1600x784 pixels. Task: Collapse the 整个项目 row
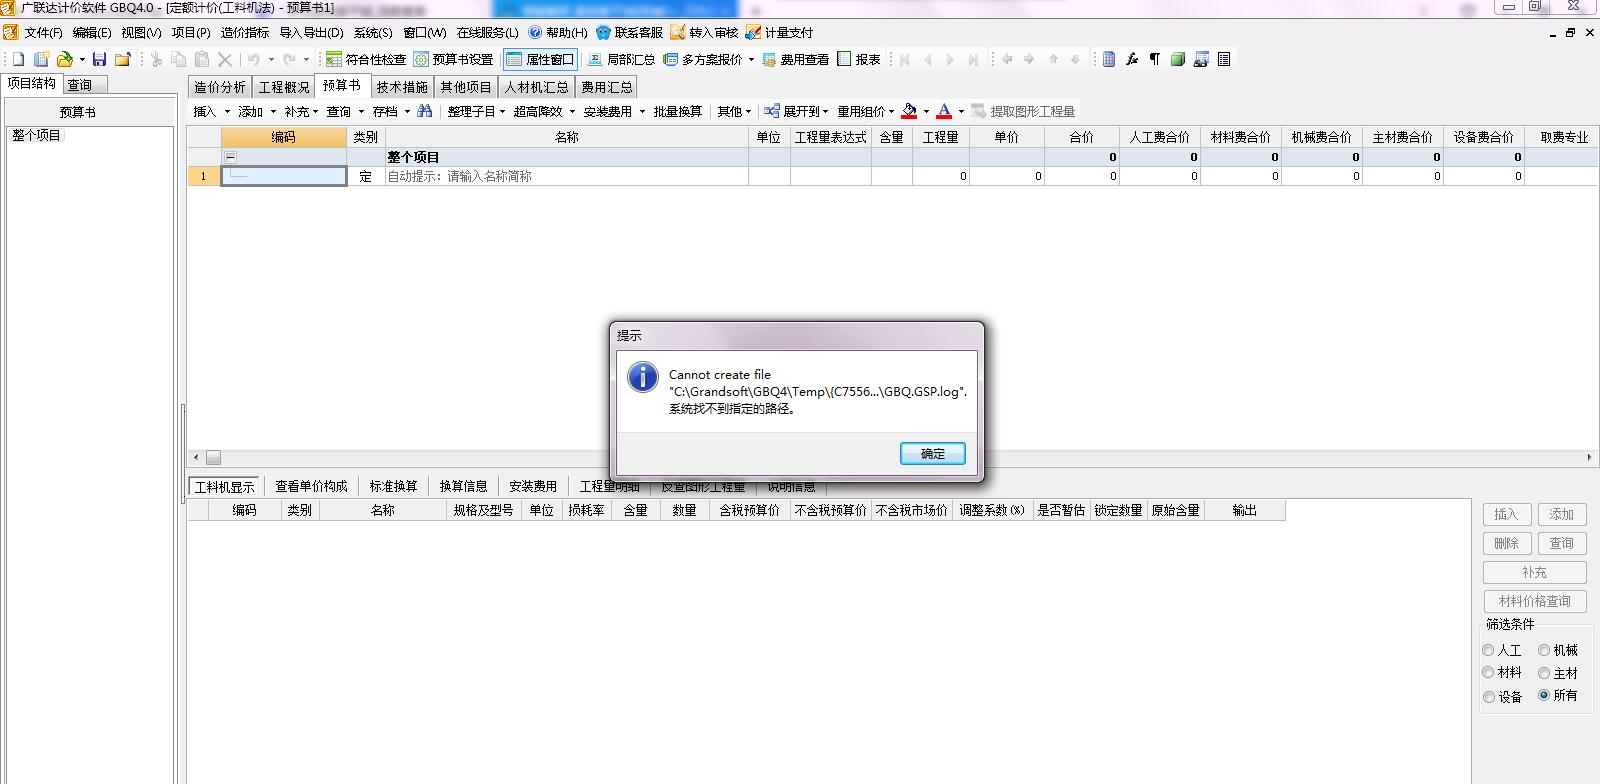point(230,157)
